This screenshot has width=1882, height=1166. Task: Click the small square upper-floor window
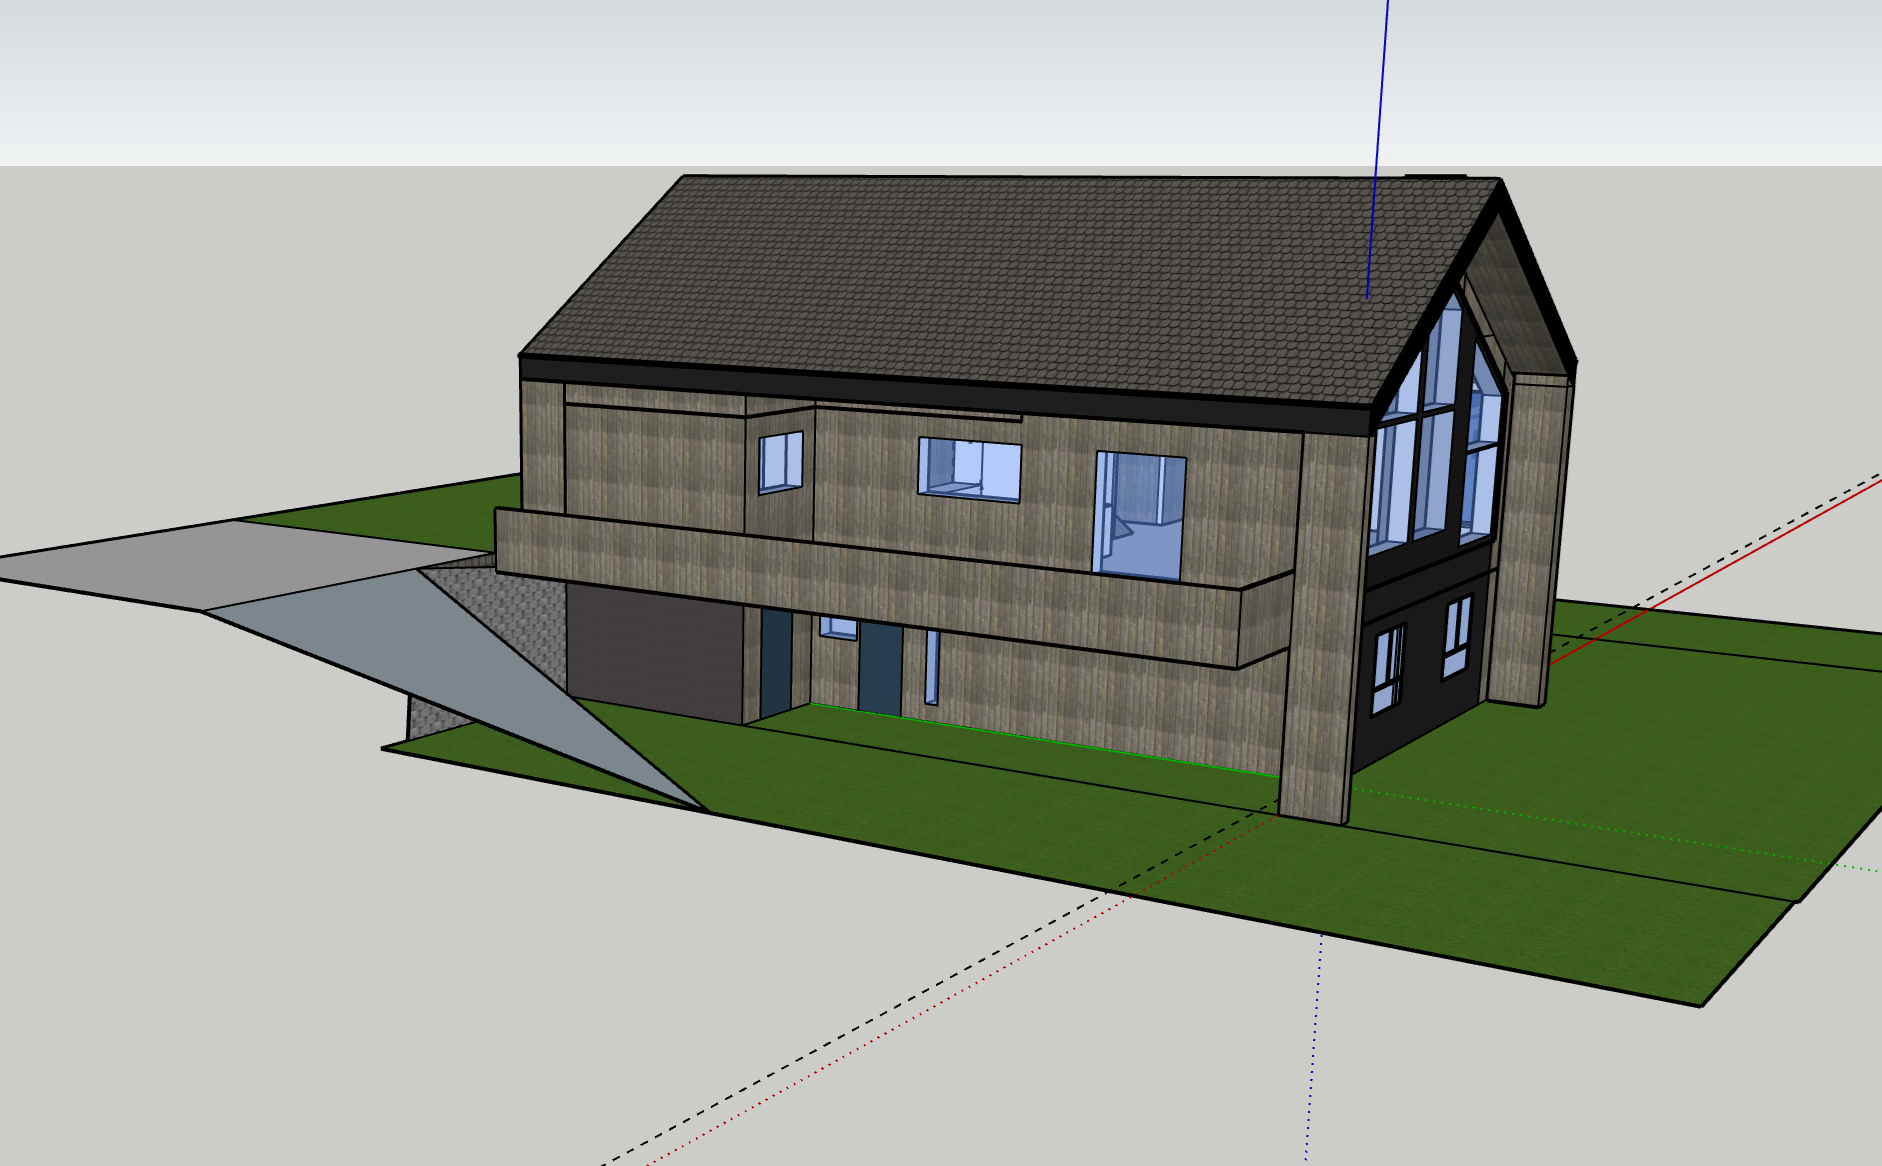click(x=781, y=462)
